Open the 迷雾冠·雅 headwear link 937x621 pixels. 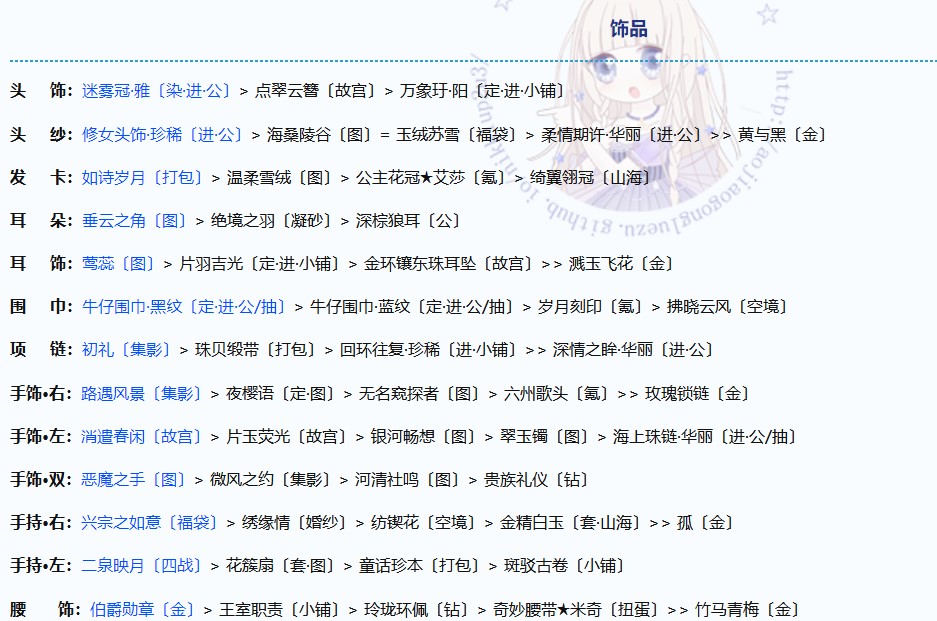158,91
